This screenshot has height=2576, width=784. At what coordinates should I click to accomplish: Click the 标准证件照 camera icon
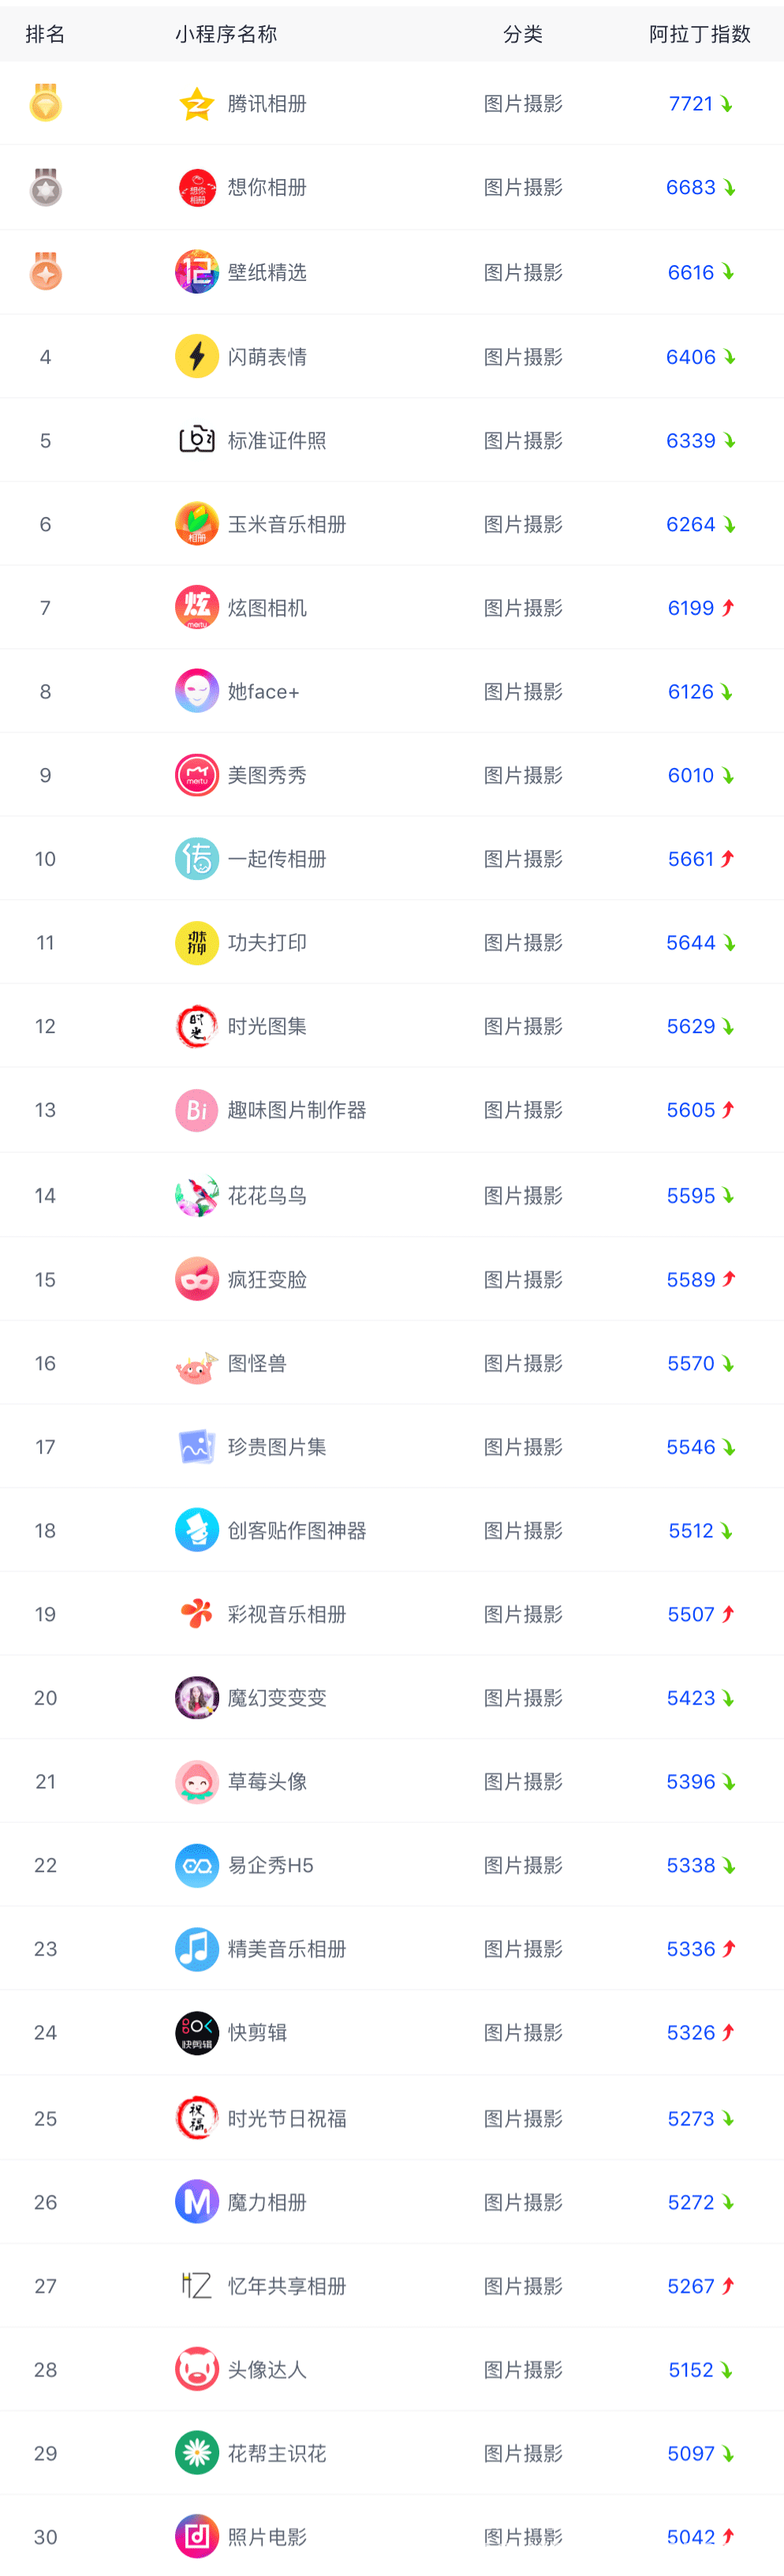pos(197,440)
